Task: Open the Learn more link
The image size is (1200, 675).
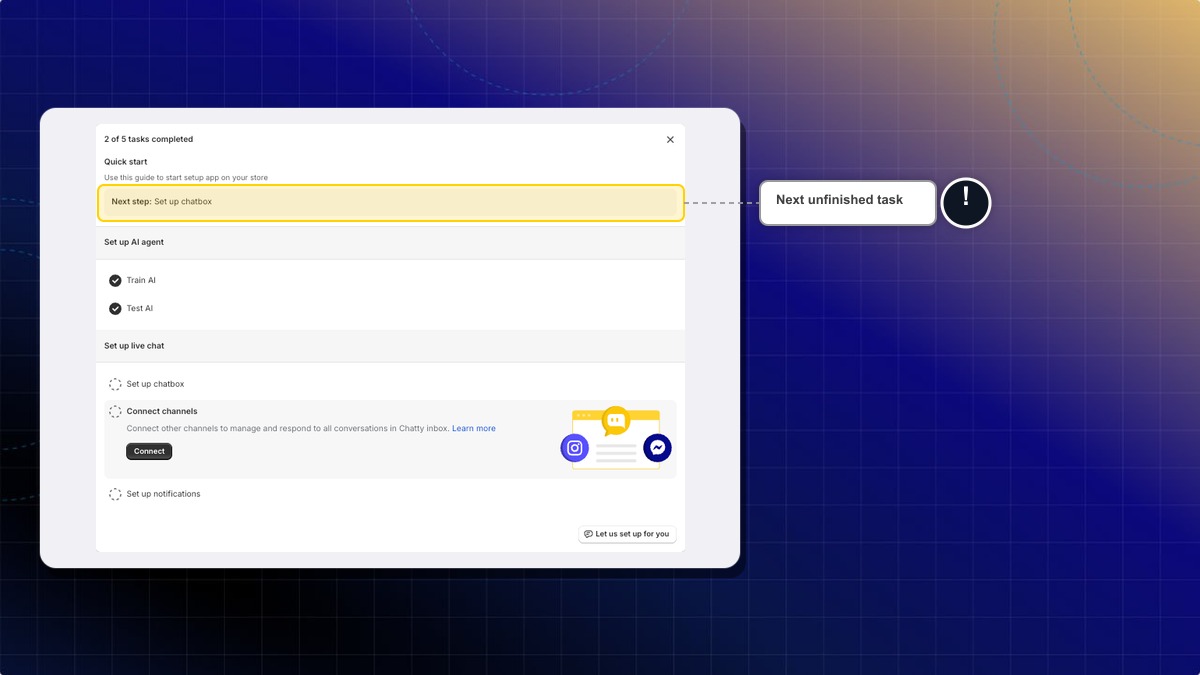Action: click(x=474, y=429)
